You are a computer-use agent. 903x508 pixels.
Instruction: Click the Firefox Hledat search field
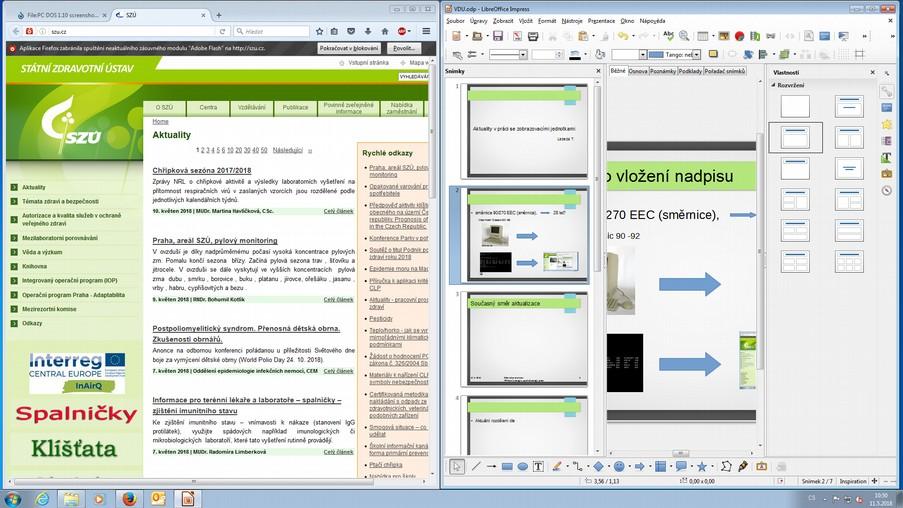pyautogui.click(x=271, y=31)
